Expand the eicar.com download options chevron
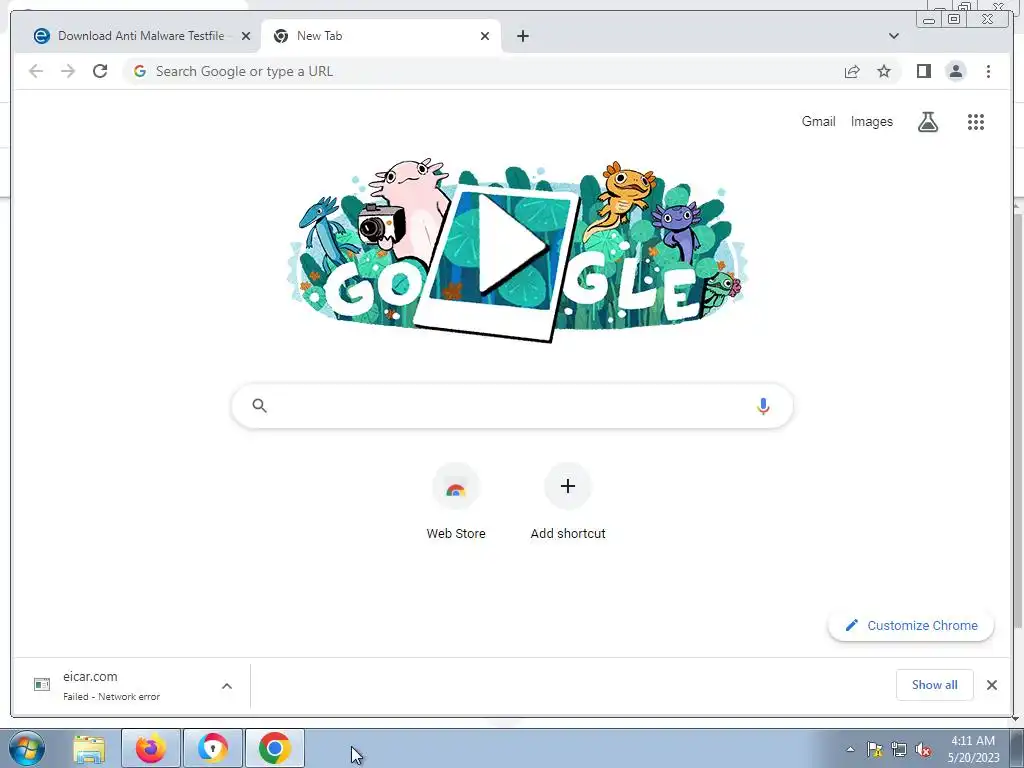The image size is (1024, 768). [x=227, y=686]
